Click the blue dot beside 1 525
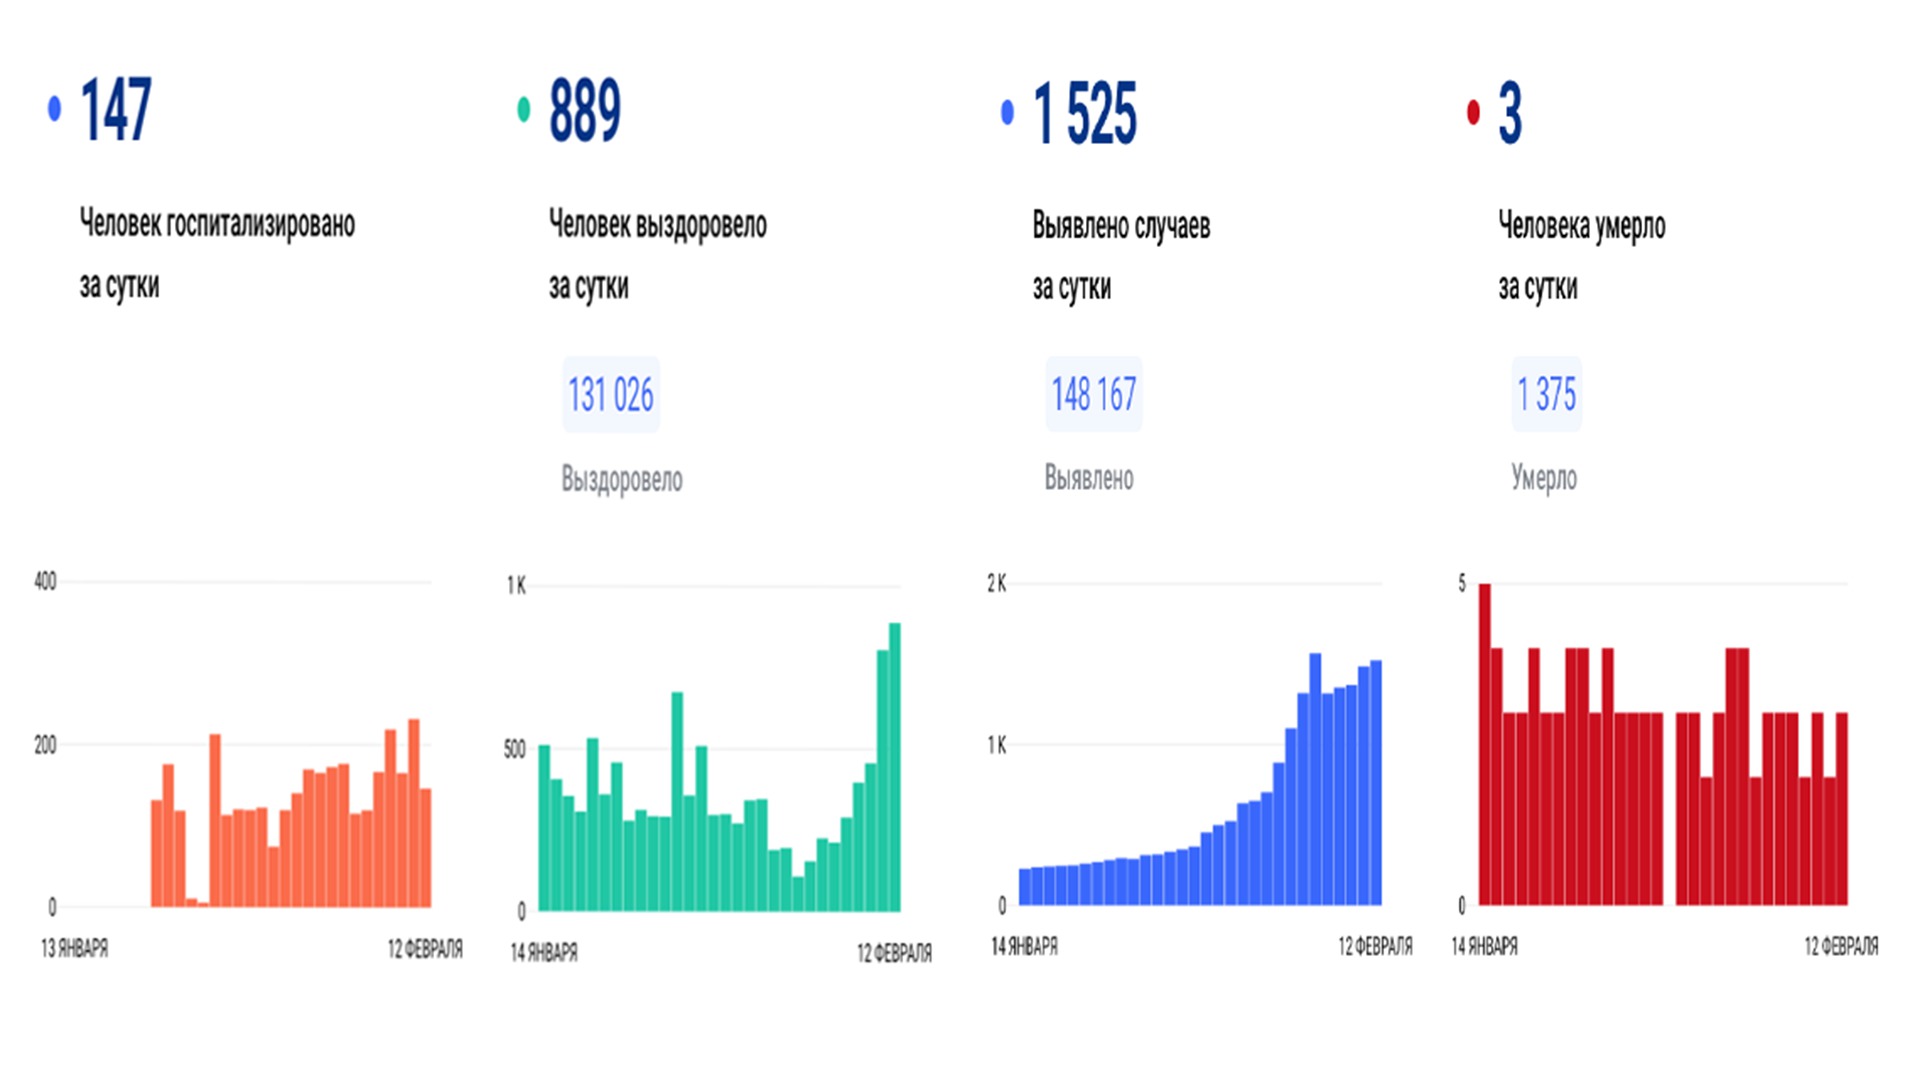Image resolution: width=1920 pixels, height=1080 pixels. tap(1007, 112)
